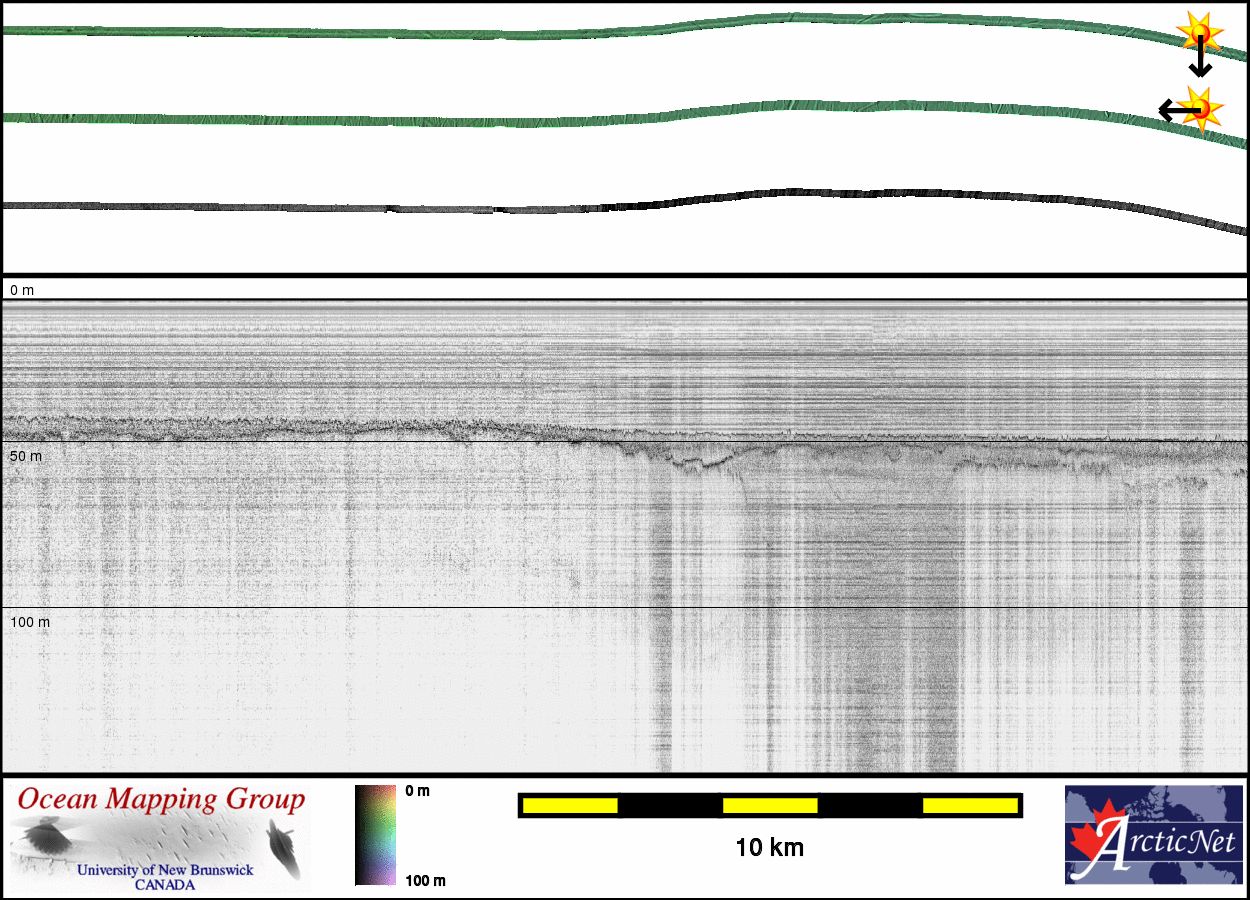1250x900 pixels.
Task: Click the 0 m profile depth label
Action: tap(22, 290)
